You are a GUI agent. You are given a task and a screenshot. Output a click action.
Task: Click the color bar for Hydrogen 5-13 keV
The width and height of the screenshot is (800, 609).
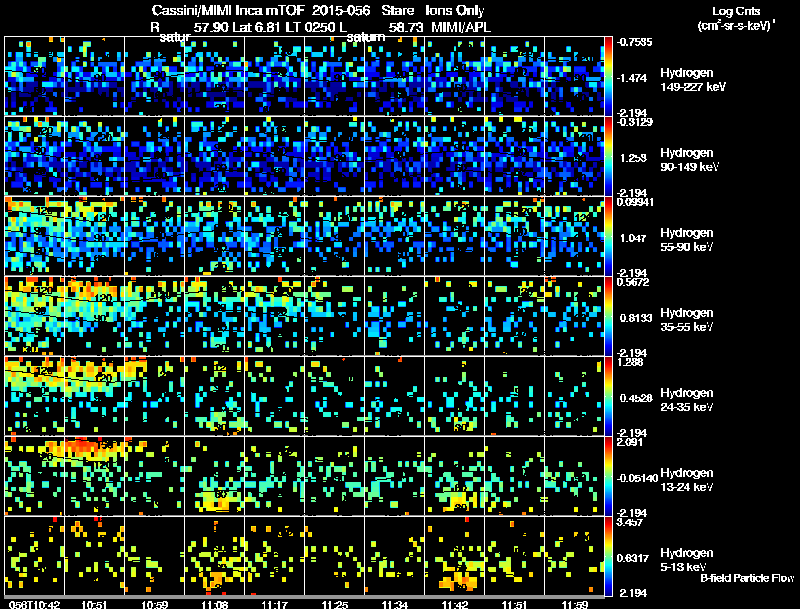[608, 556]
